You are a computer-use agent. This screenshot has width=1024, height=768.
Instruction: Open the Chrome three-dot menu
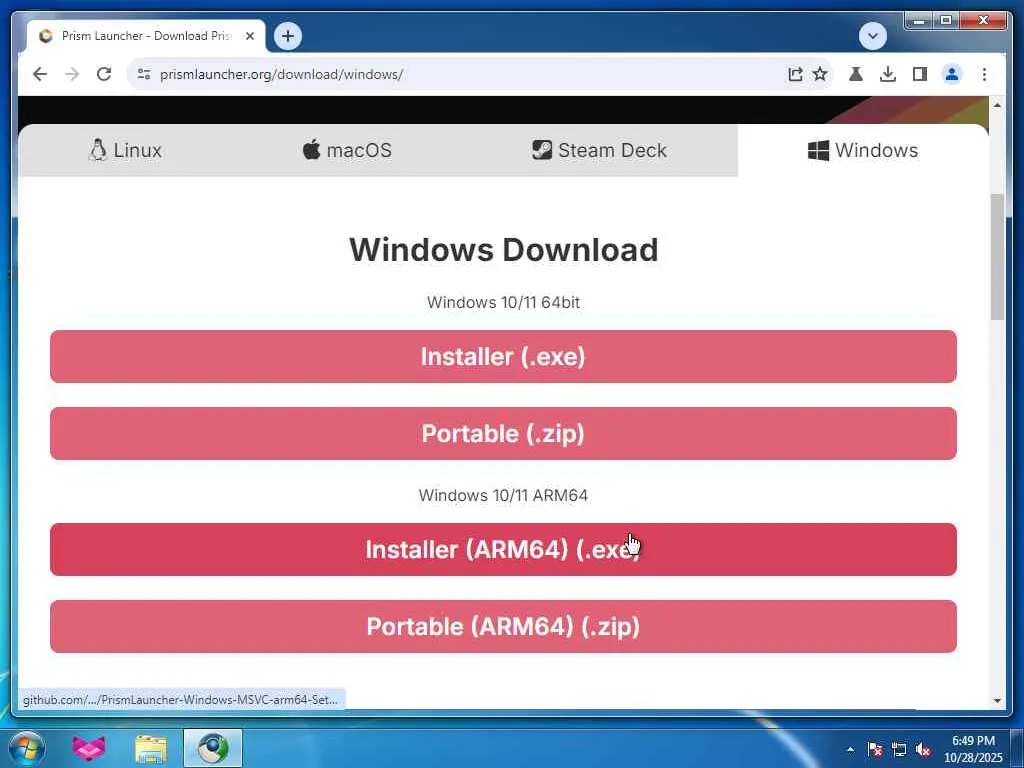point(984,74)
